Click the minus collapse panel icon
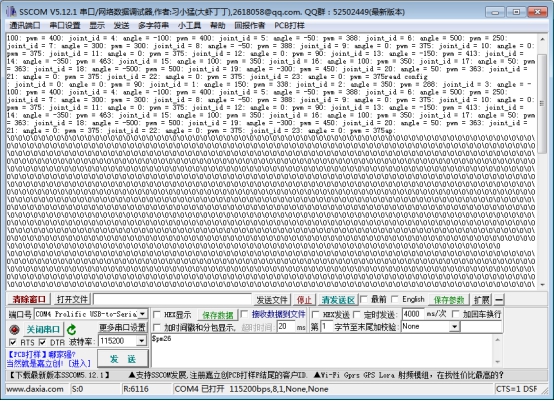This screenshot has width=554, height=401. [499, 300]
